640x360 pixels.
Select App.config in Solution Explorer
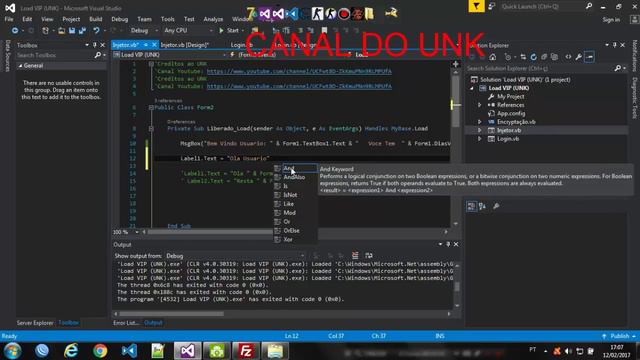point(511,113)
